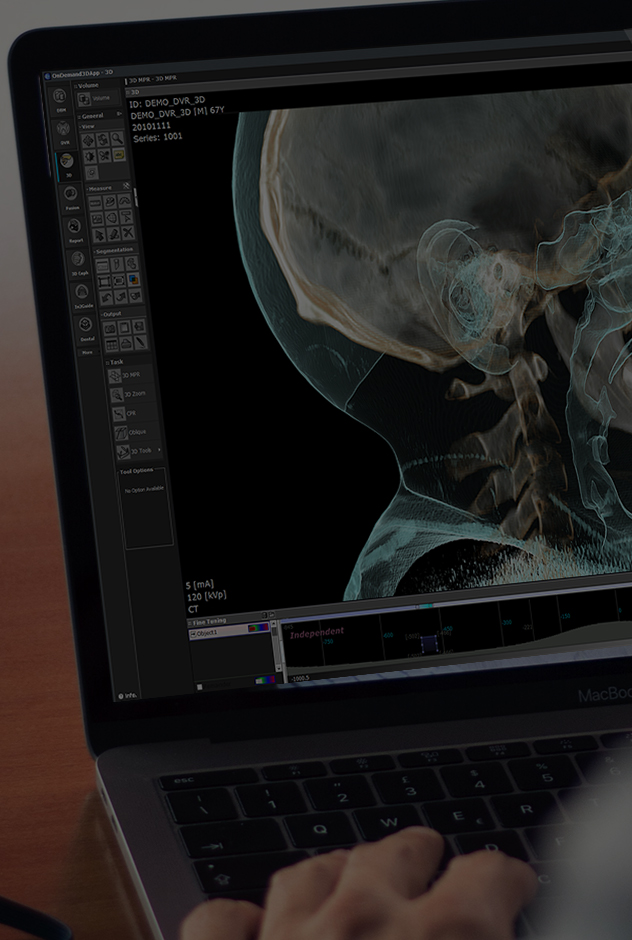The width and height of the screenshot is (632, 940).
Task: Click the grid layout icon in Output
Action: point(112,345)
